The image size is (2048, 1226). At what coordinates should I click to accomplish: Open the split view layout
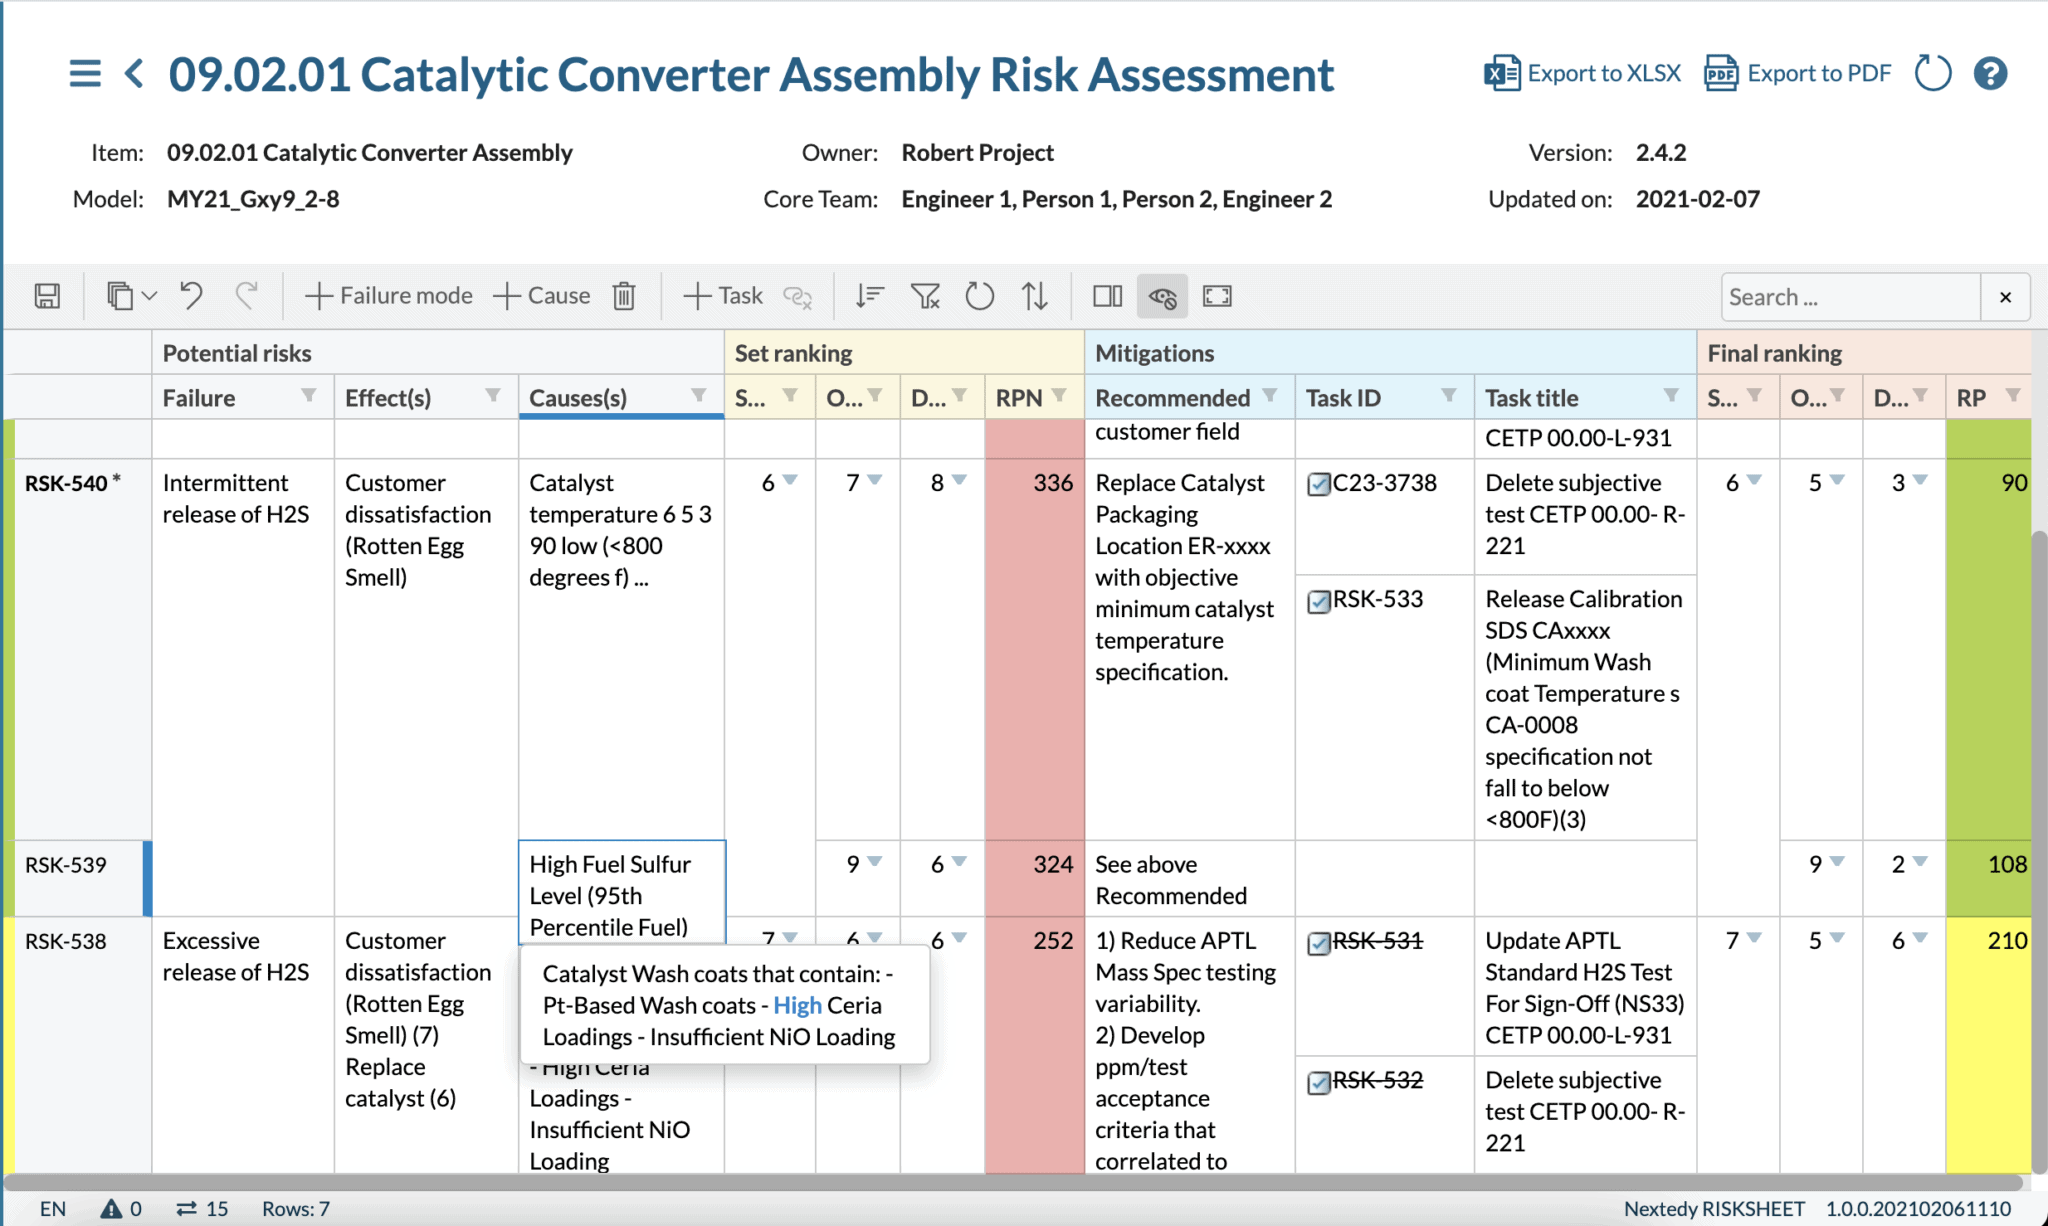point(1106,296)
